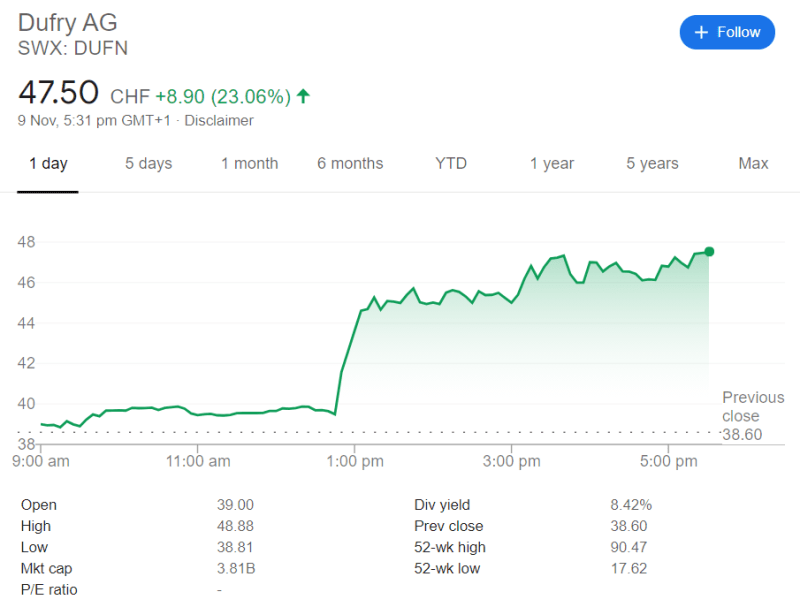Click the Prev close value 38.60
Image resolution: width=800 pixels, height=607 pixels.
pos(629,526)
